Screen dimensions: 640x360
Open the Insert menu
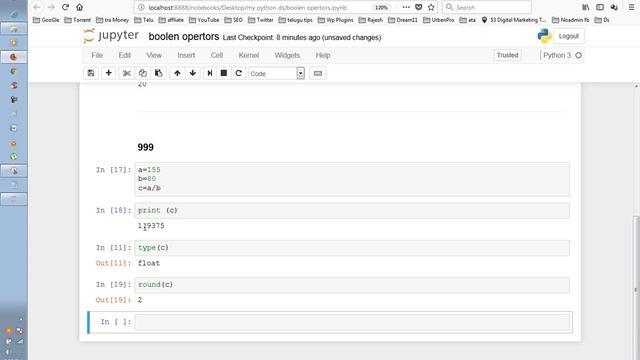186,55
